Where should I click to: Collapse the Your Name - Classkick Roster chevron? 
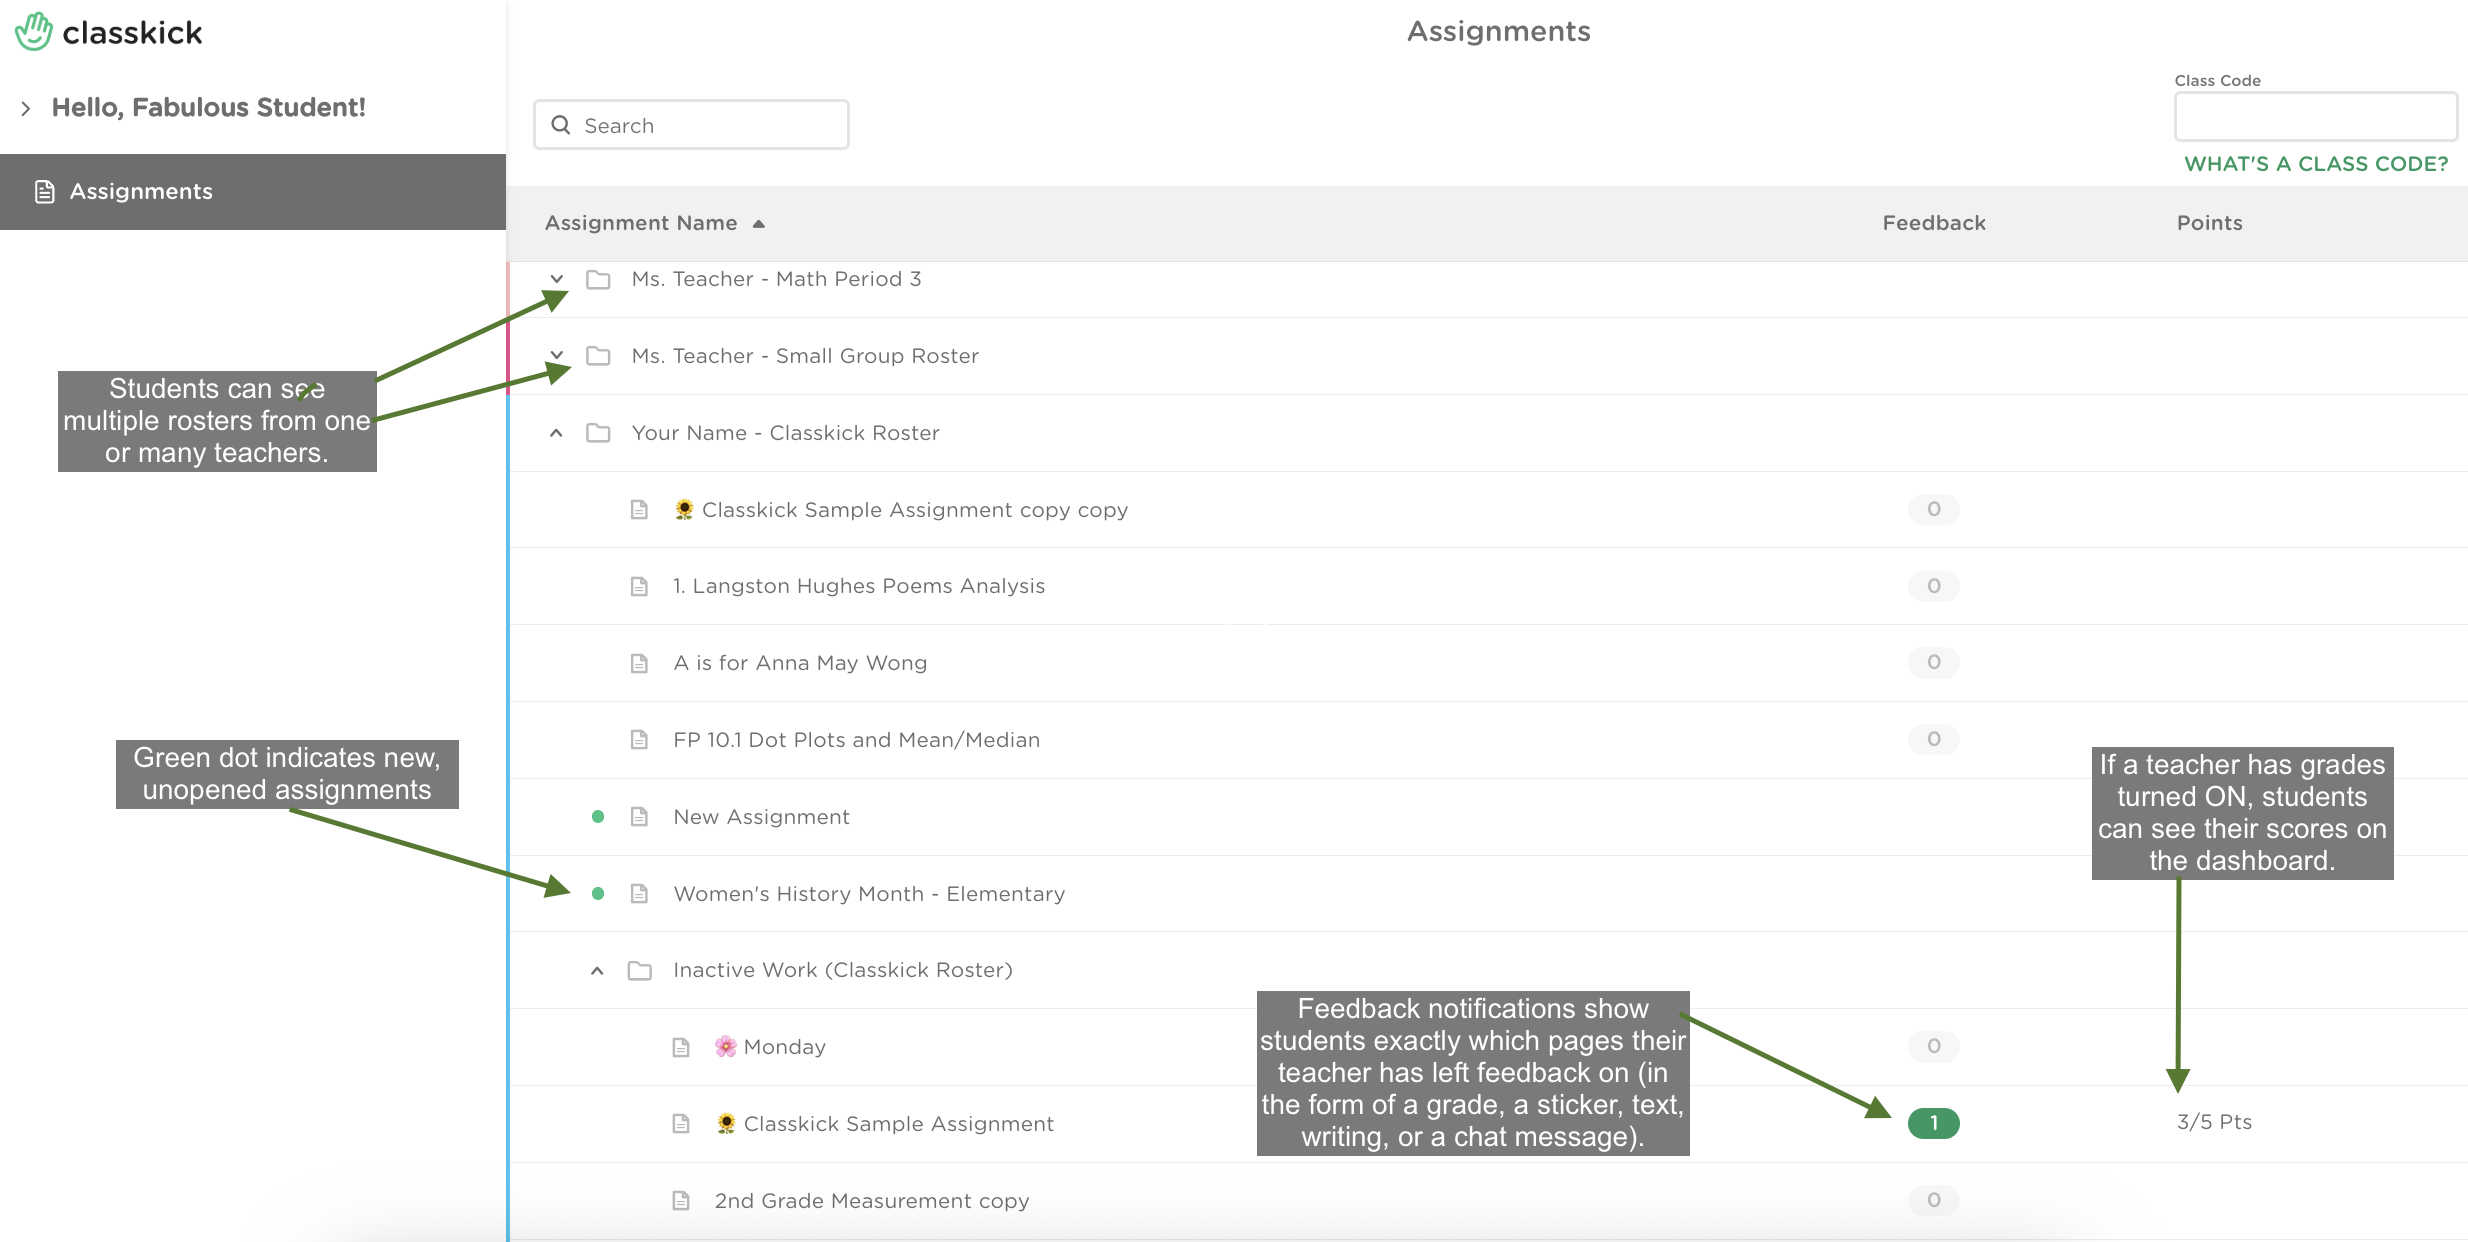[x=557, y=433]
